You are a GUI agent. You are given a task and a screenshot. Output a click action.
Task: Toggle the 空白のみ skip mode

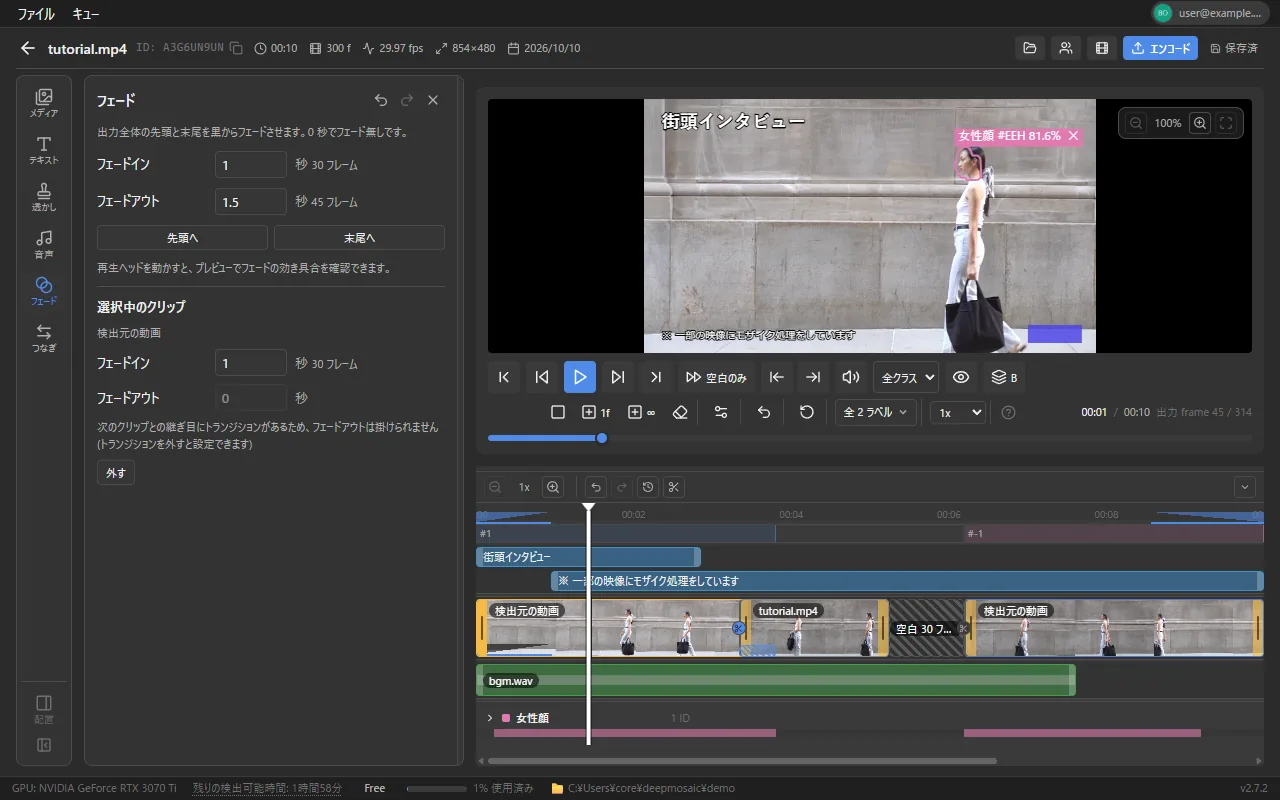tap(716, 377)
